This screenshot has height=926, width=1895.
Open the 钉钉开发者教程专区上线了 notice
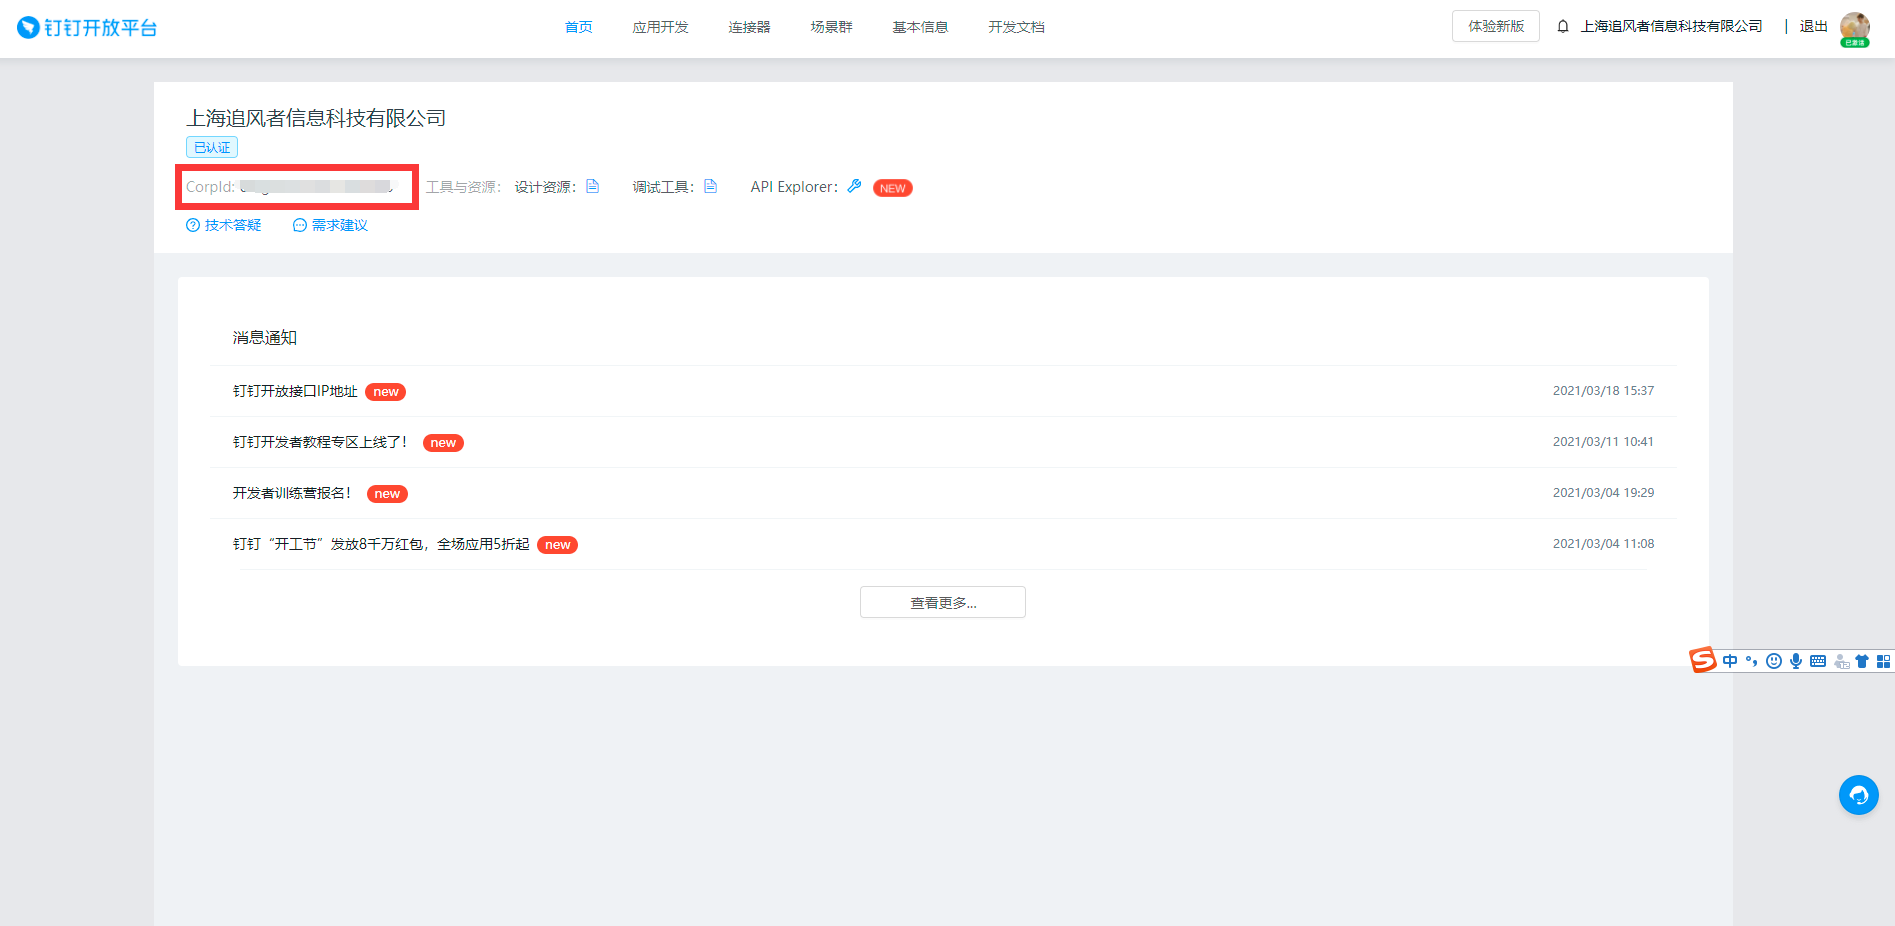click(320, 442)
